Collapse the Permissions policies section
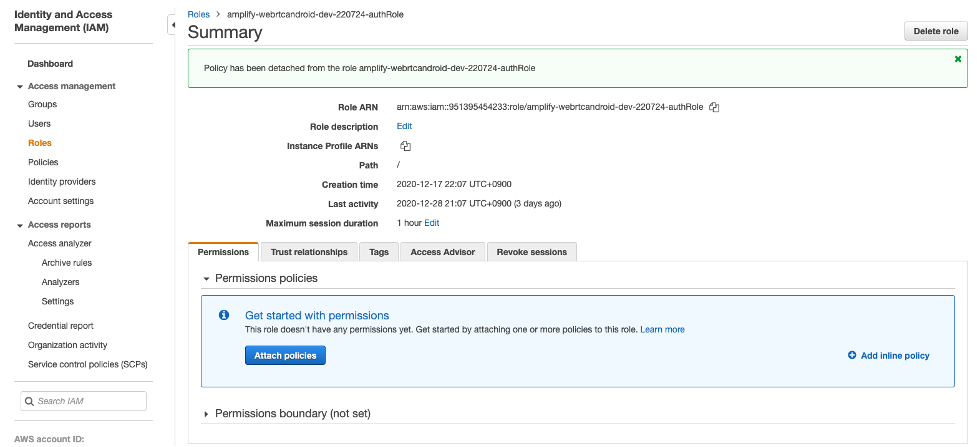Screen dimensions: 977x447 tap(206, 279)
